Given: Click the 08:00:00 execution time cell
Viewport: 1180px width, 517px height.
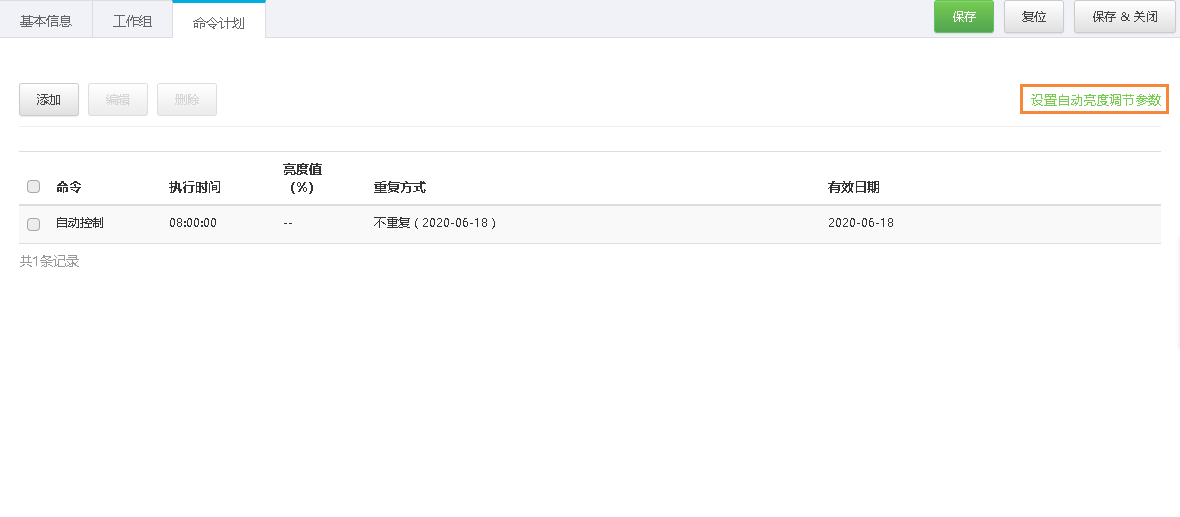Looking at the screenshot, I should pyautogui.click(x=193, y=223).
